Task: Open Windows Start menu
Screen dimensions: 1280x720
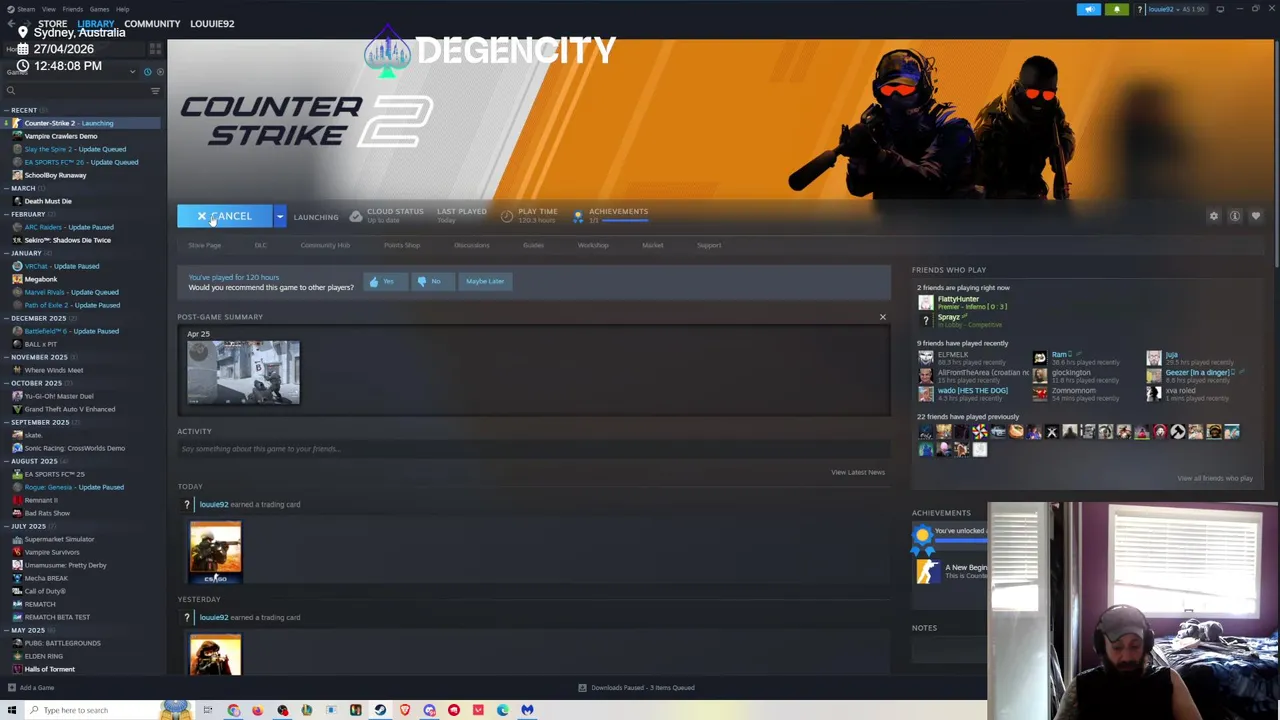Action: pos(12,710)
